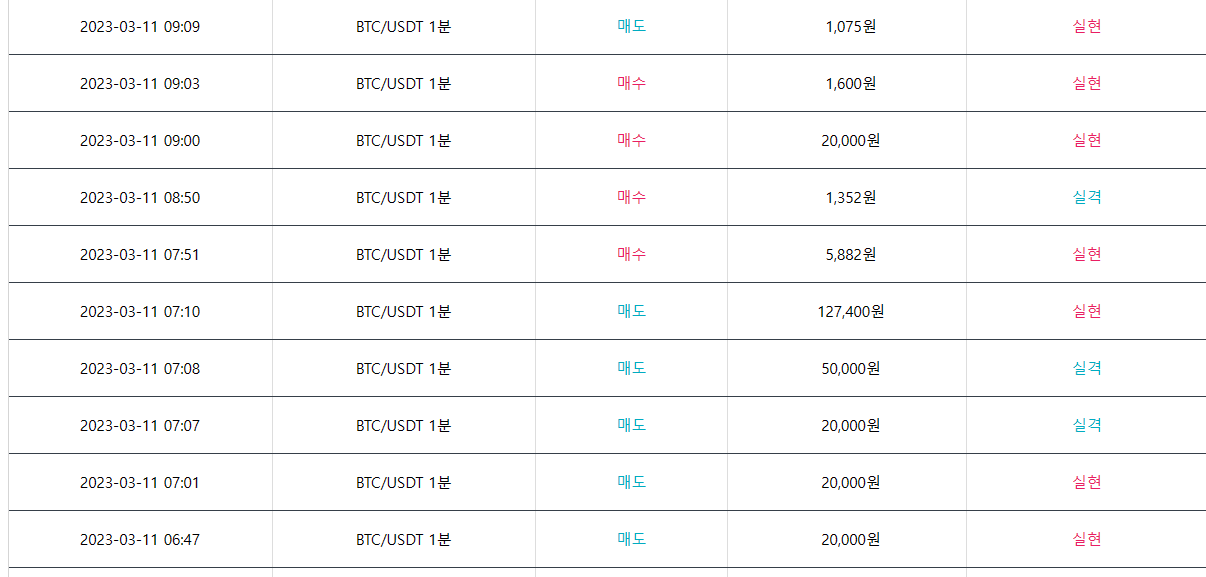
Task: Click the 2023-03-11 09:09 date cell
Action: [x=140, y=26]
